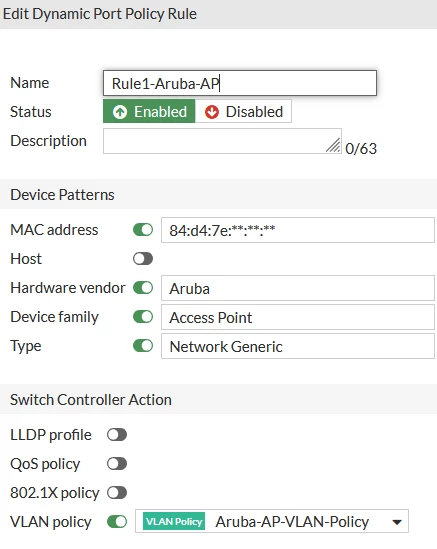Click the VLAN policy label
The width and height of the screenshot is (437, 549).
(x=51, y=522)
